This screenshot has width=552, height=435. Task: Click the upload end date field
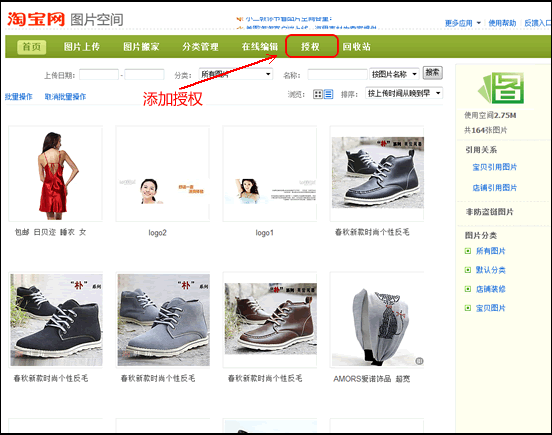tap(144, 75)
